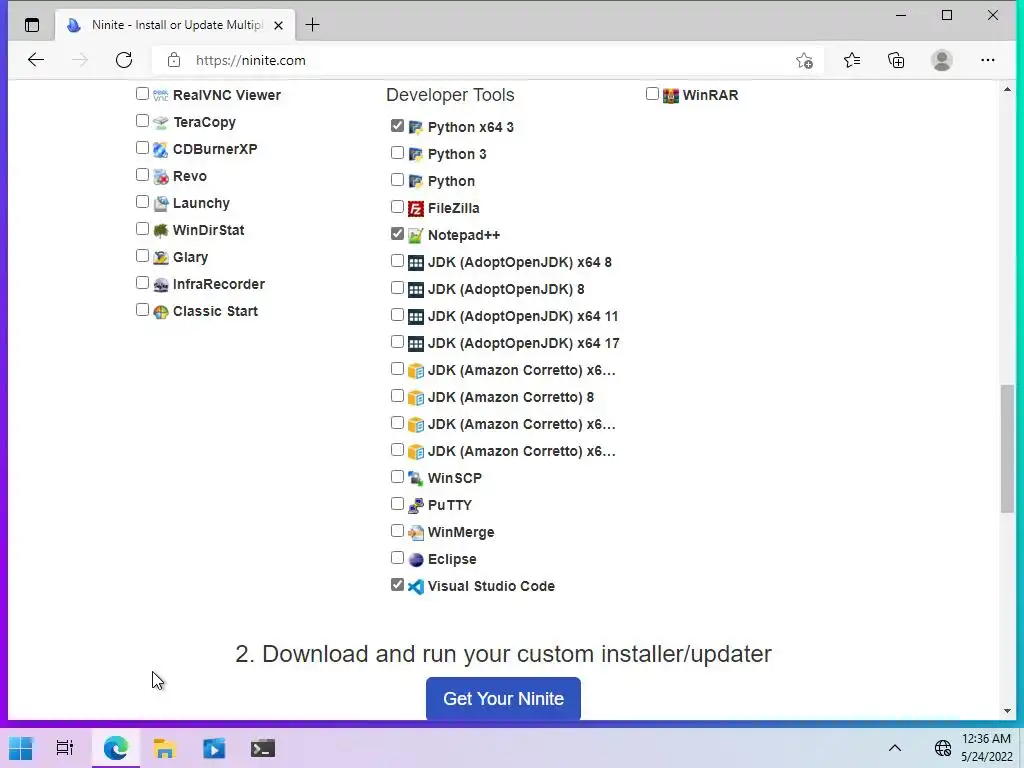Screen dimensions: 1024x768
Task: Click the WinSCP icon
Action: tap(416, 478)
